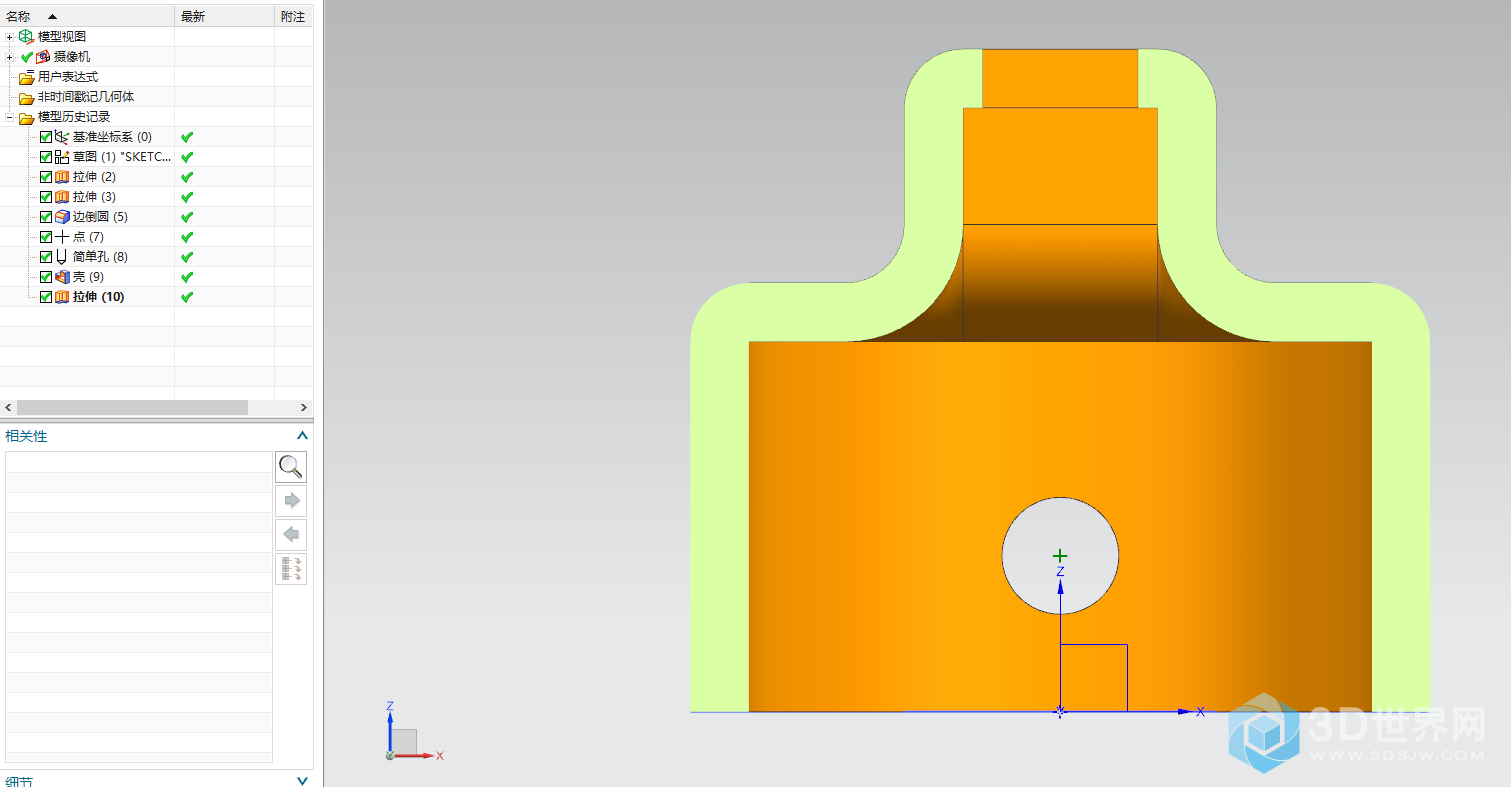Viewport: 1511px width, 787px height.
Task: Click the green check mark beside 摄像机
Action: (x=27, y=57)
